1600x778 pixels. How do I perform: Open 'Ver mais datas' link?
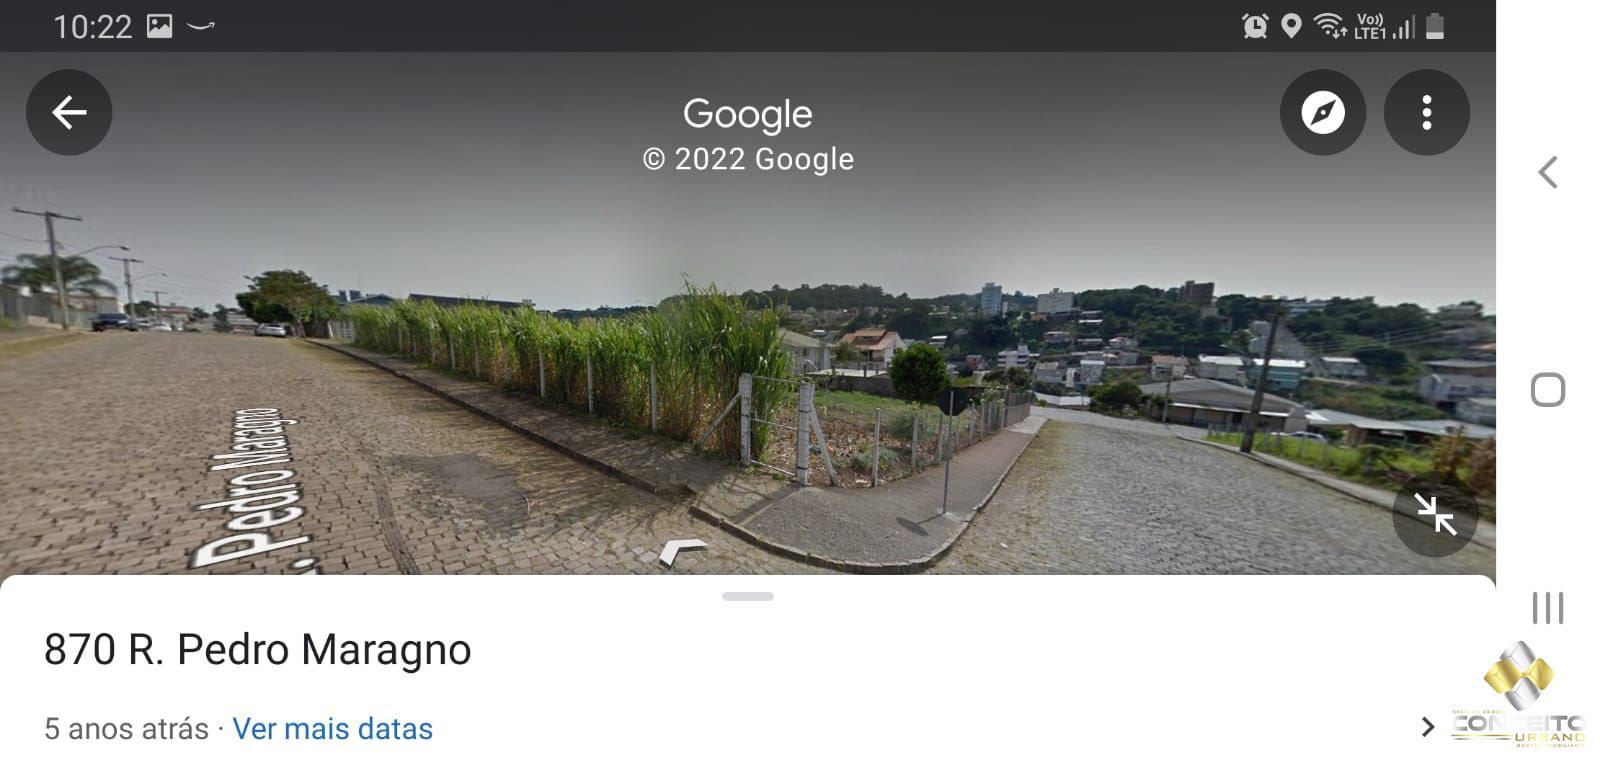(x=333, y=729)
